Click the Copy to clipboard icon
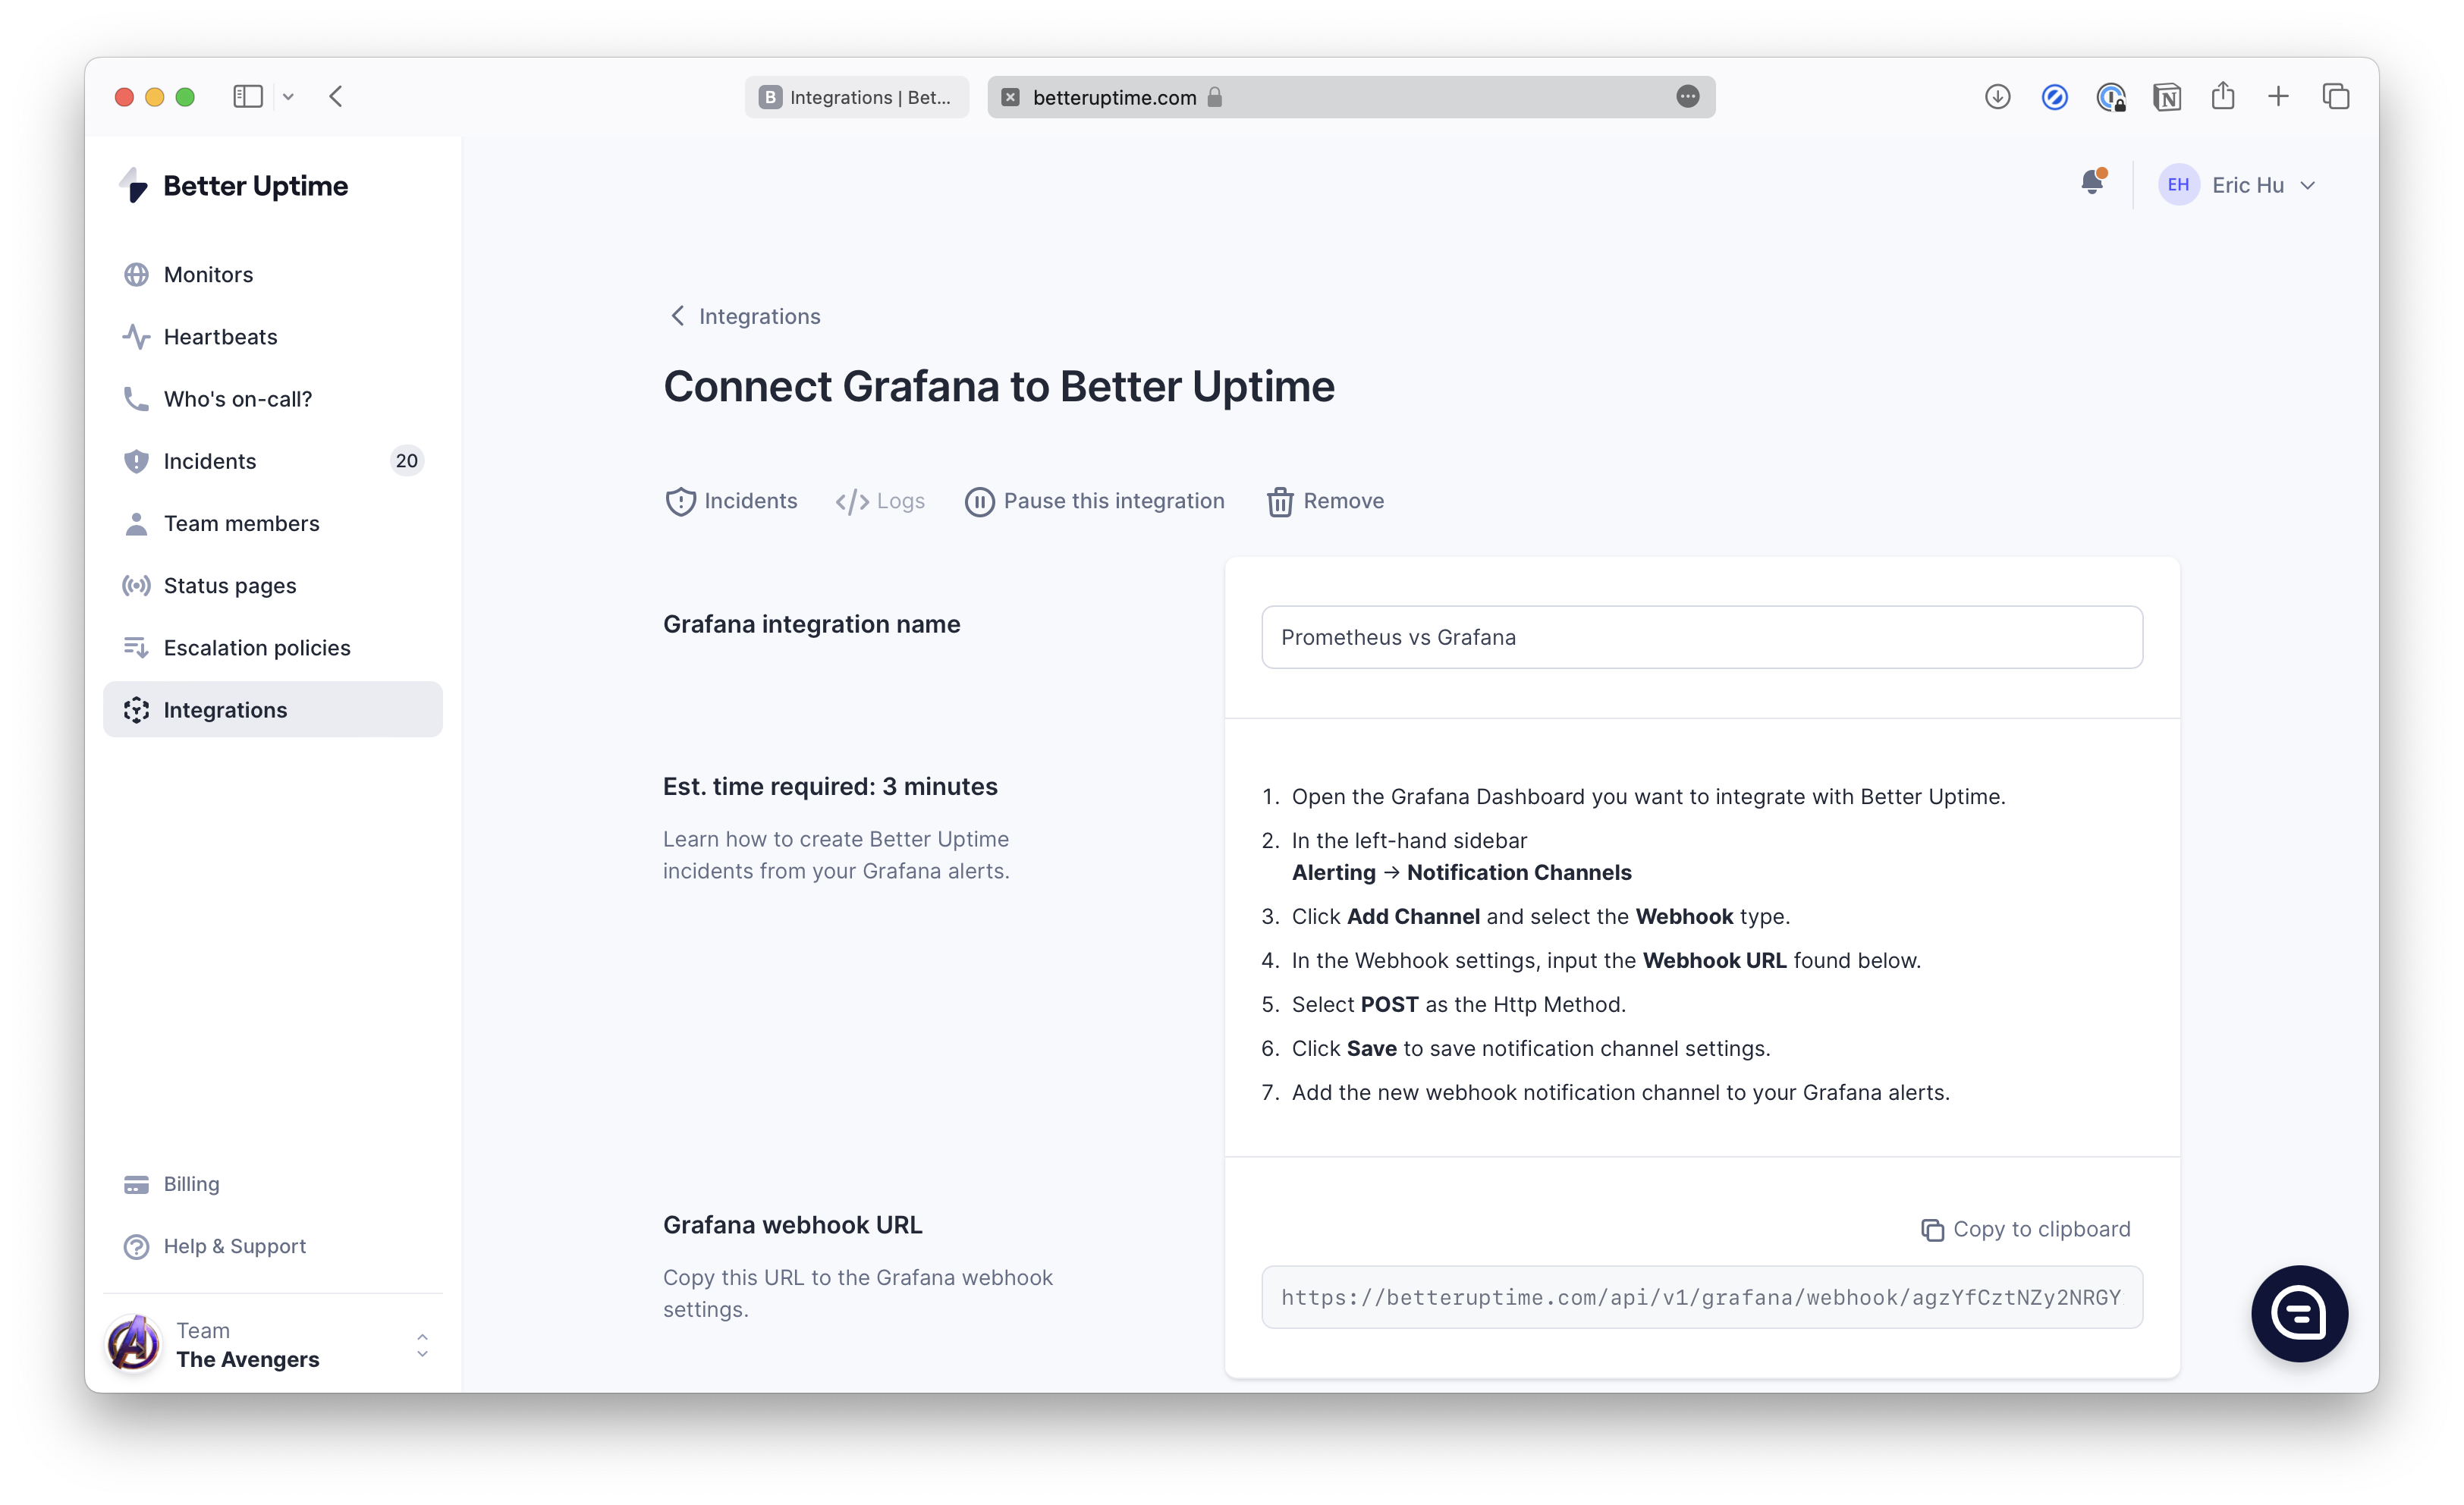Screen dimensions: 2464x1505 (x=1933, y=1229)
